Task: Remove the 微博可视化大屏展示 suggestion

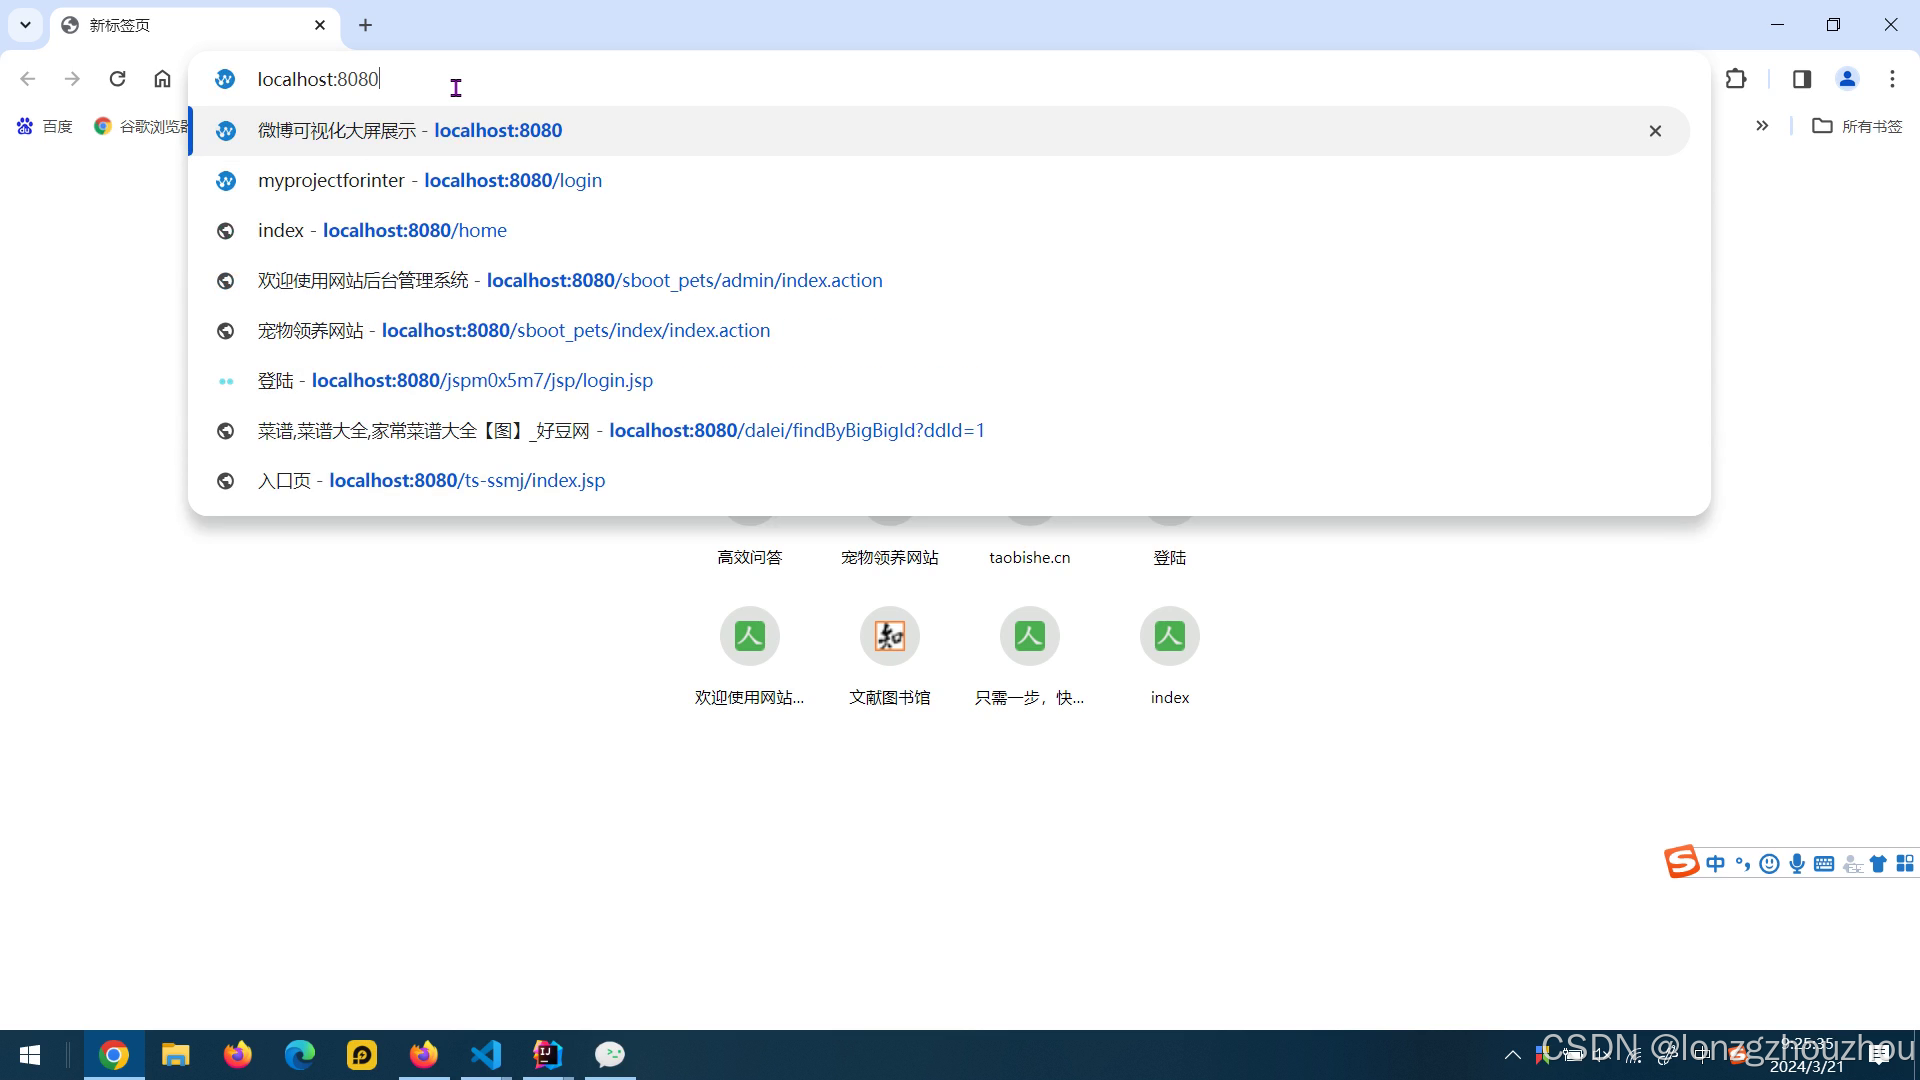Action: pyautogui.click(x=1655, y=131)
